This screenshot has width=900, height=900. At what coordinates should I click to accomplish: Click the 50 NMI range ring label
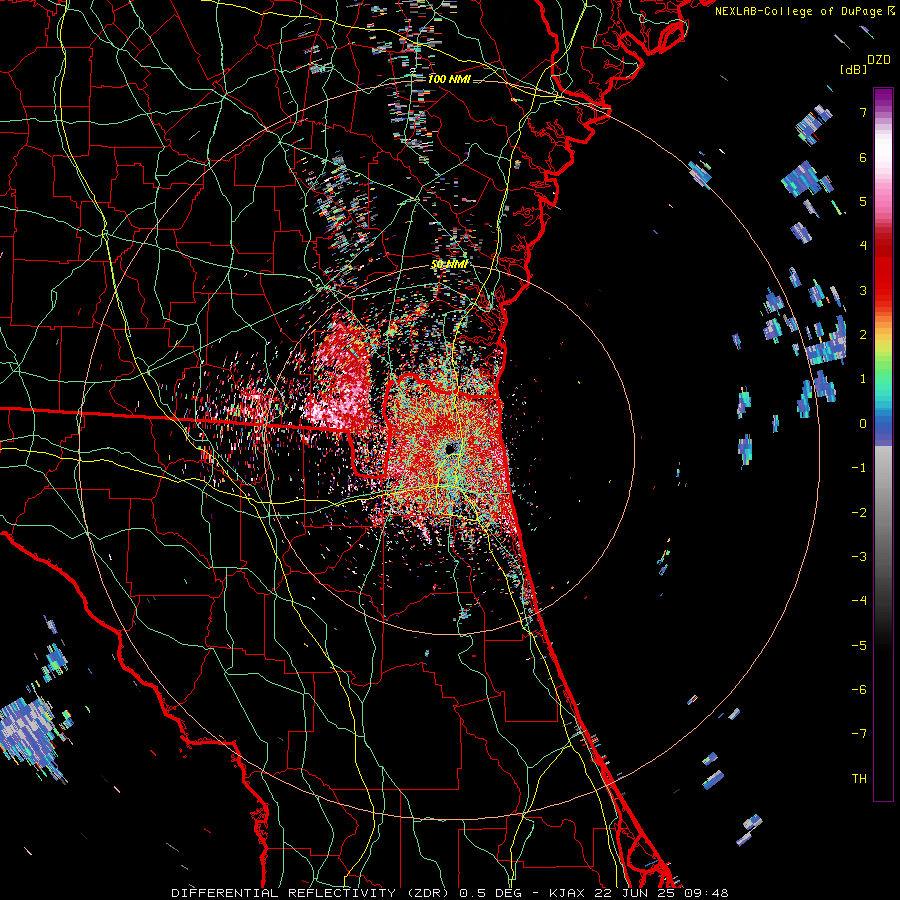click(x=449, y=264)
